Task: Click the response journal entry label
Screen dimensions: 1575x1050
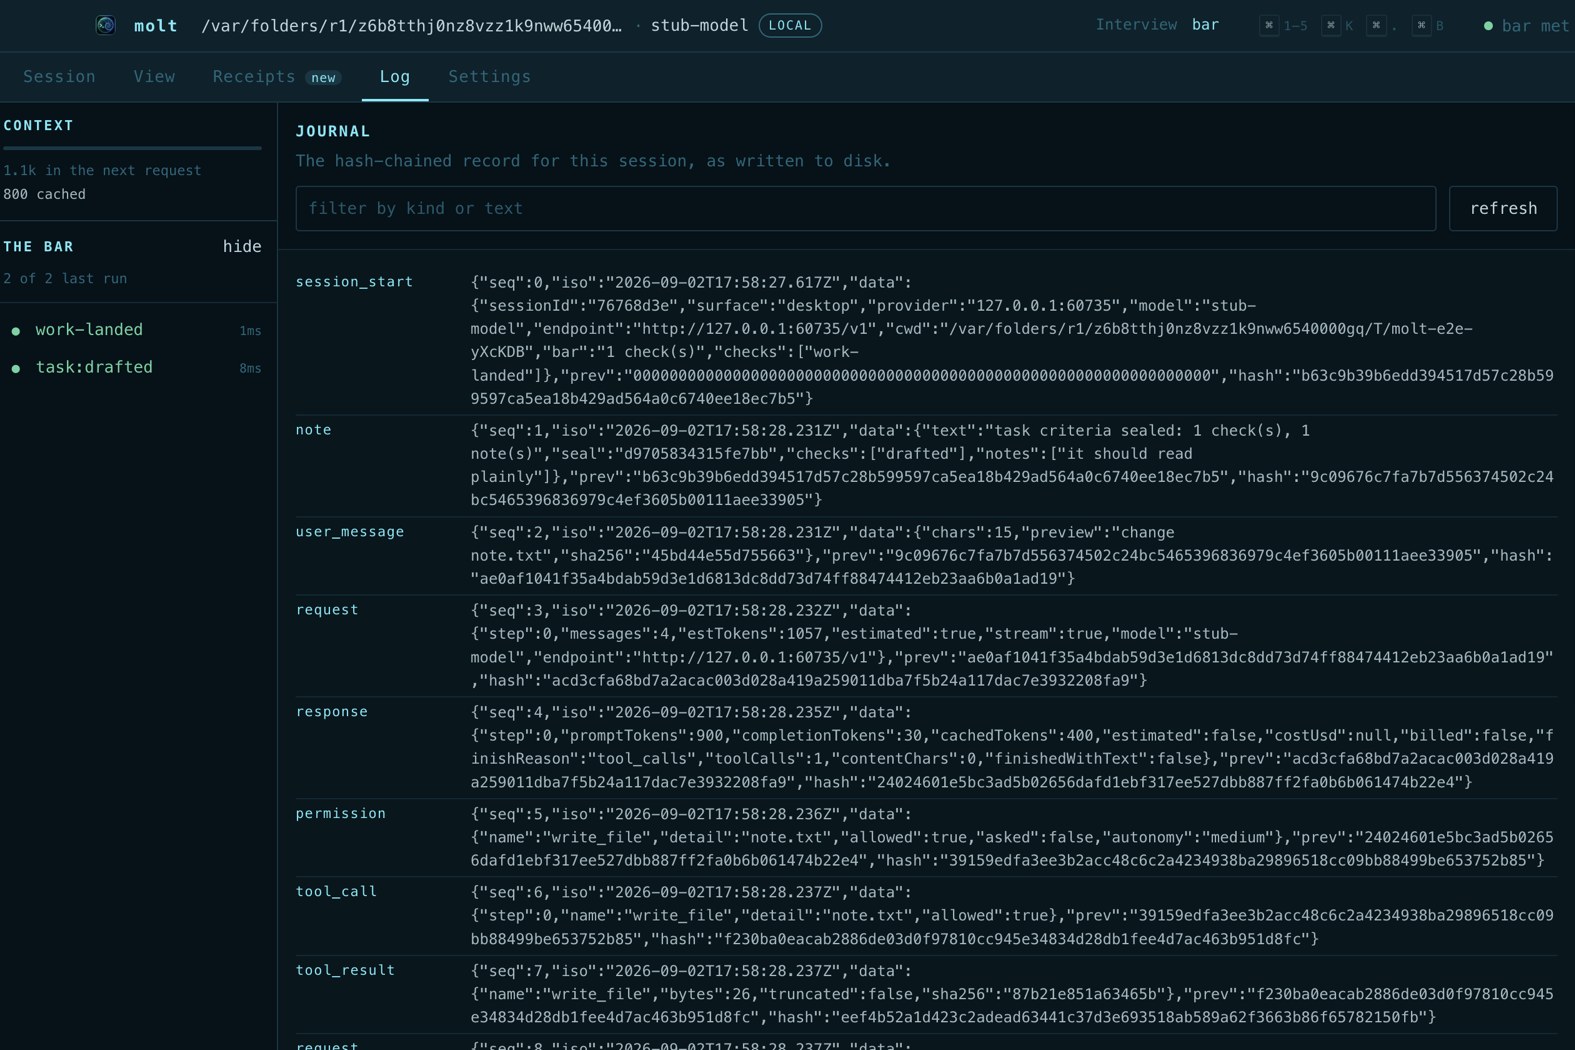Action: (x=332, y=712)
